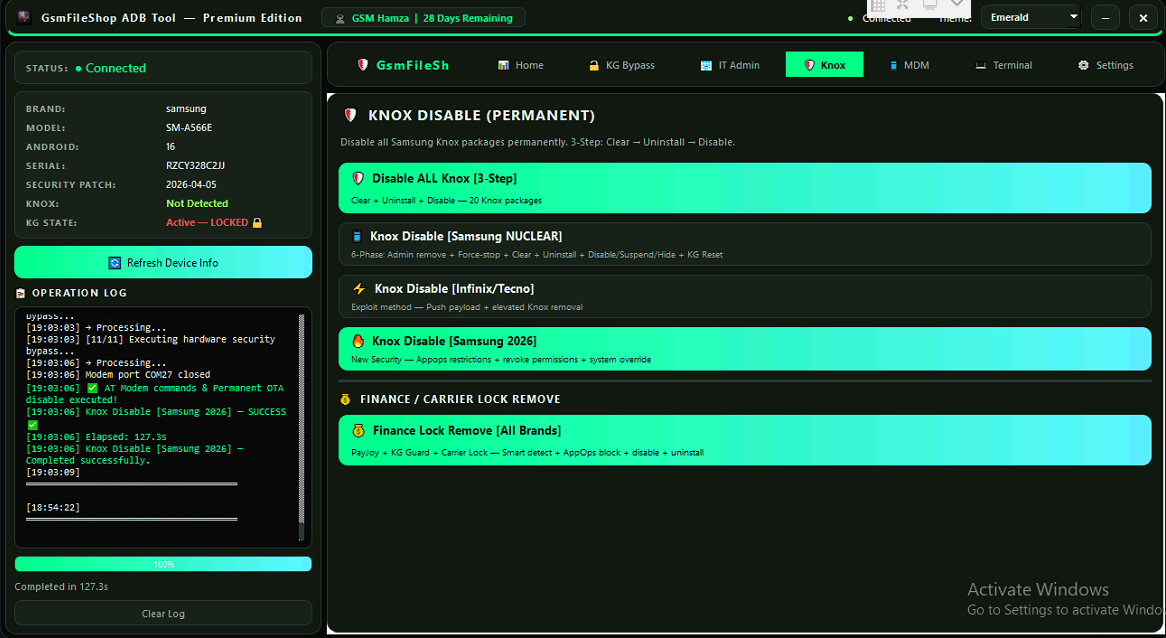Switch to the KG Bypass tab
Screen dimensions: 1166x638
pyautogui.click(x=622, y=65)
